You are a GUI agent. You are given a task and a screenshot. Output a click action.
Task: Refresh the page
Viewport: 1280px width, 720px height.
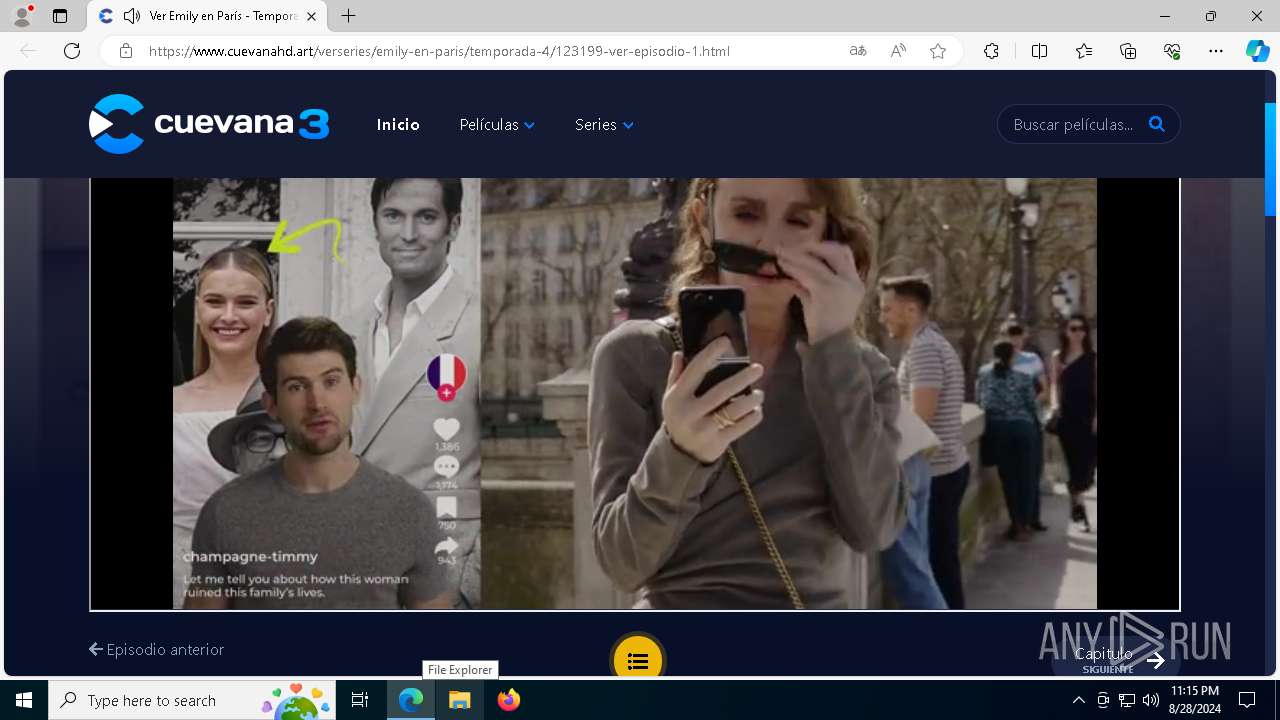(x=72, y=51)
